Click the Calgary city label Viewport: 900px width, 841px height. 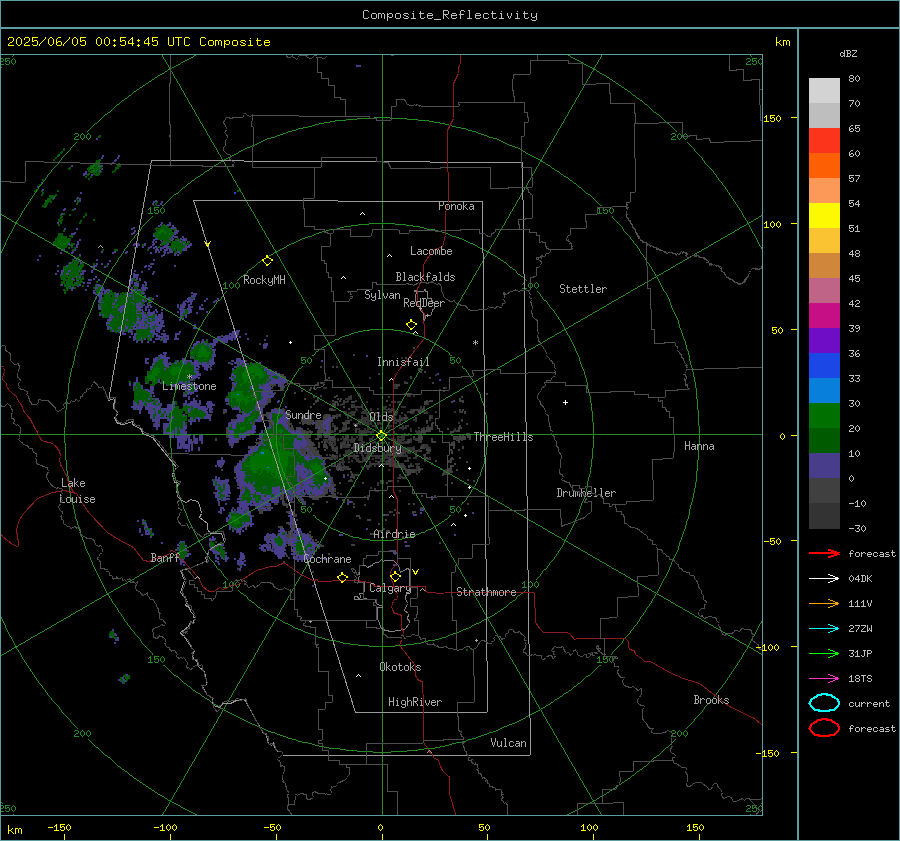(x=390, y=588)
